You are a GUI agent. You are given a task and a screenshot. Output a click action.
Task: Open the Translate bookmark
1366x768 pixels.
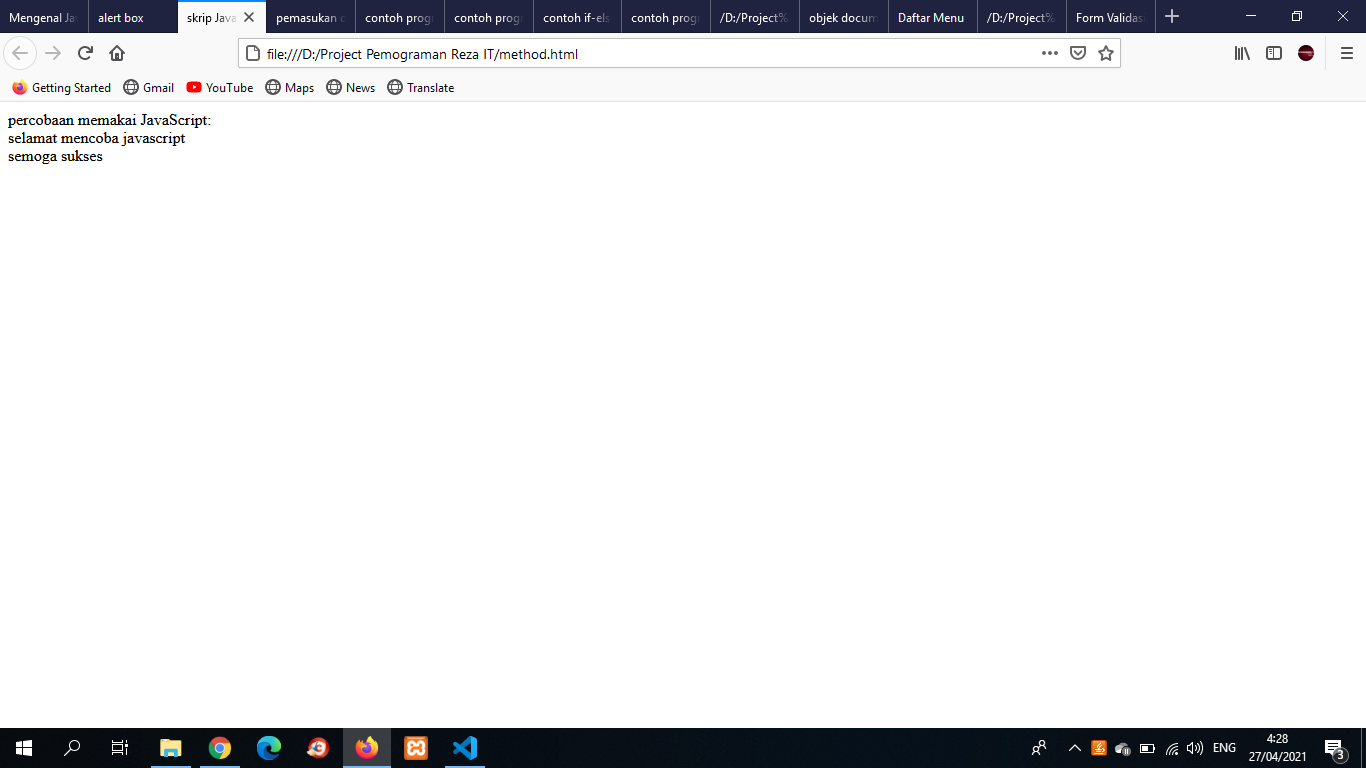421,88
